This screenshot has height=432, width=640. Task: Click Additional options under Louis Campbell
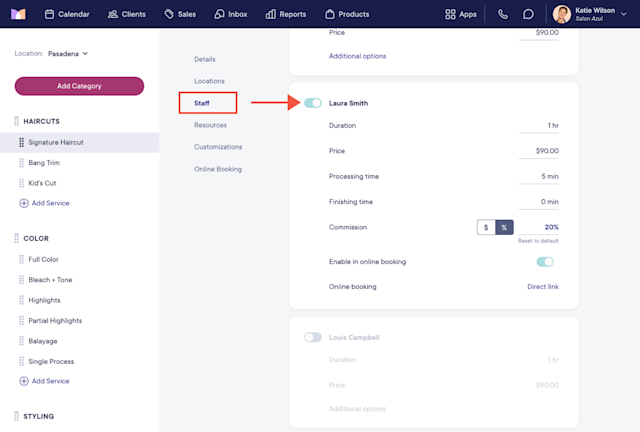pos(358,409)
